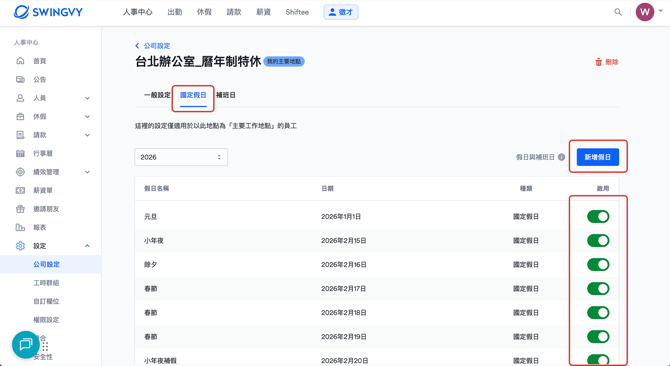This screenshot has height=366, width=670.
Task: Click the 日期 column header
Action: click(x=327, y=188)
